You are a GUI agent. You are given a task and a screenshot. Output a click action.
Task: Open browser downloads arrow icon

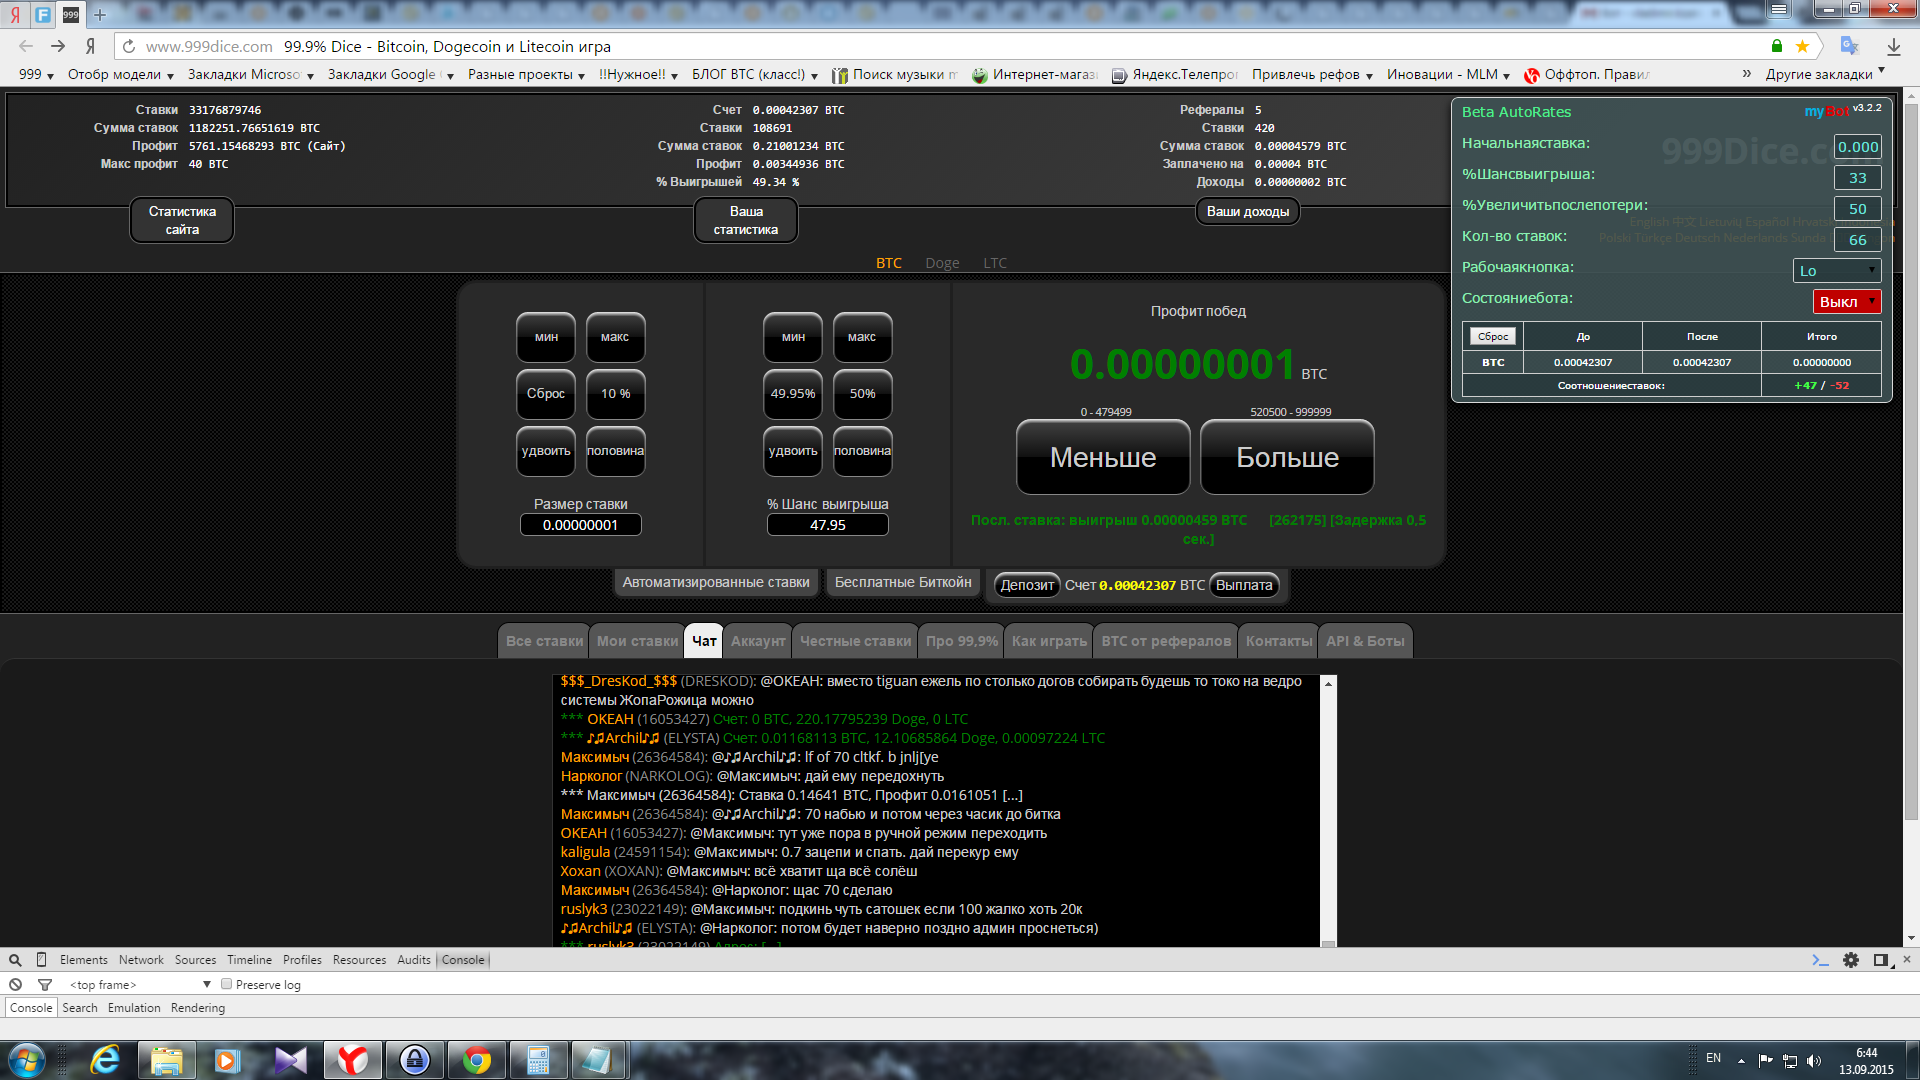click(1893, 46)
